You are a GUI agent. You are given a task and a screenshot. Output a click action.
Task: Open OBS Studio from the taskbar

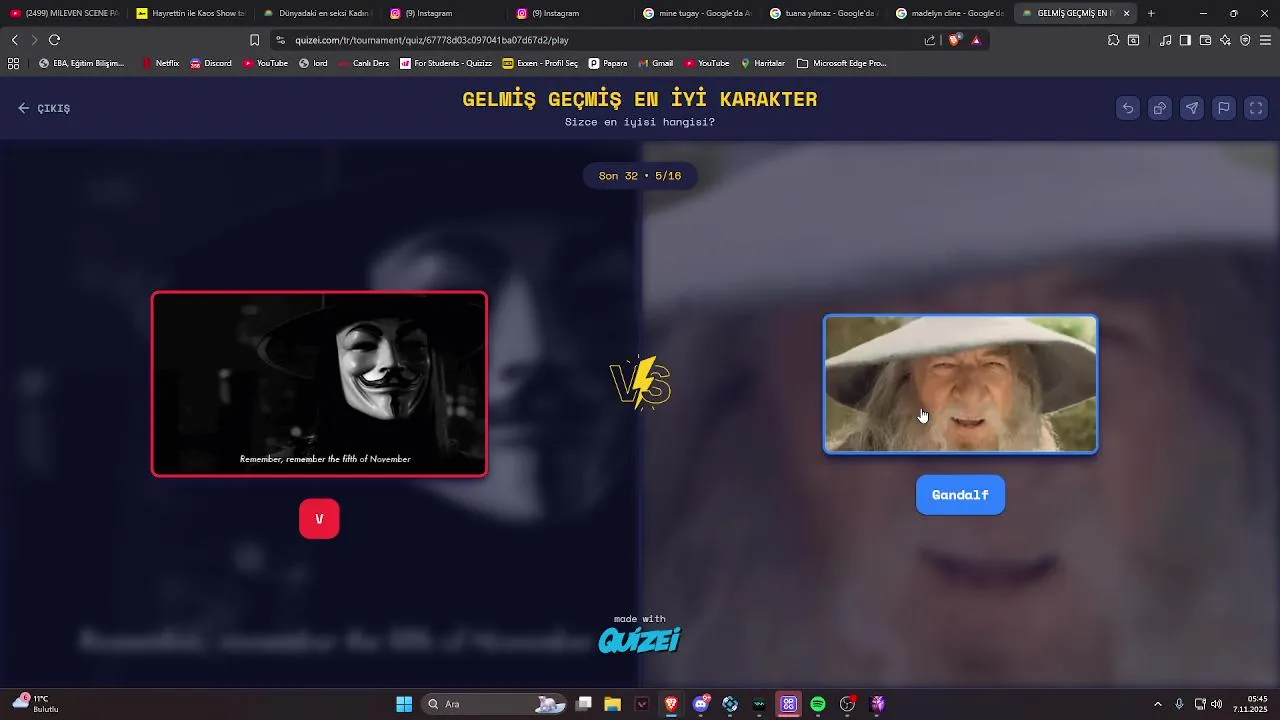(848, 704)
